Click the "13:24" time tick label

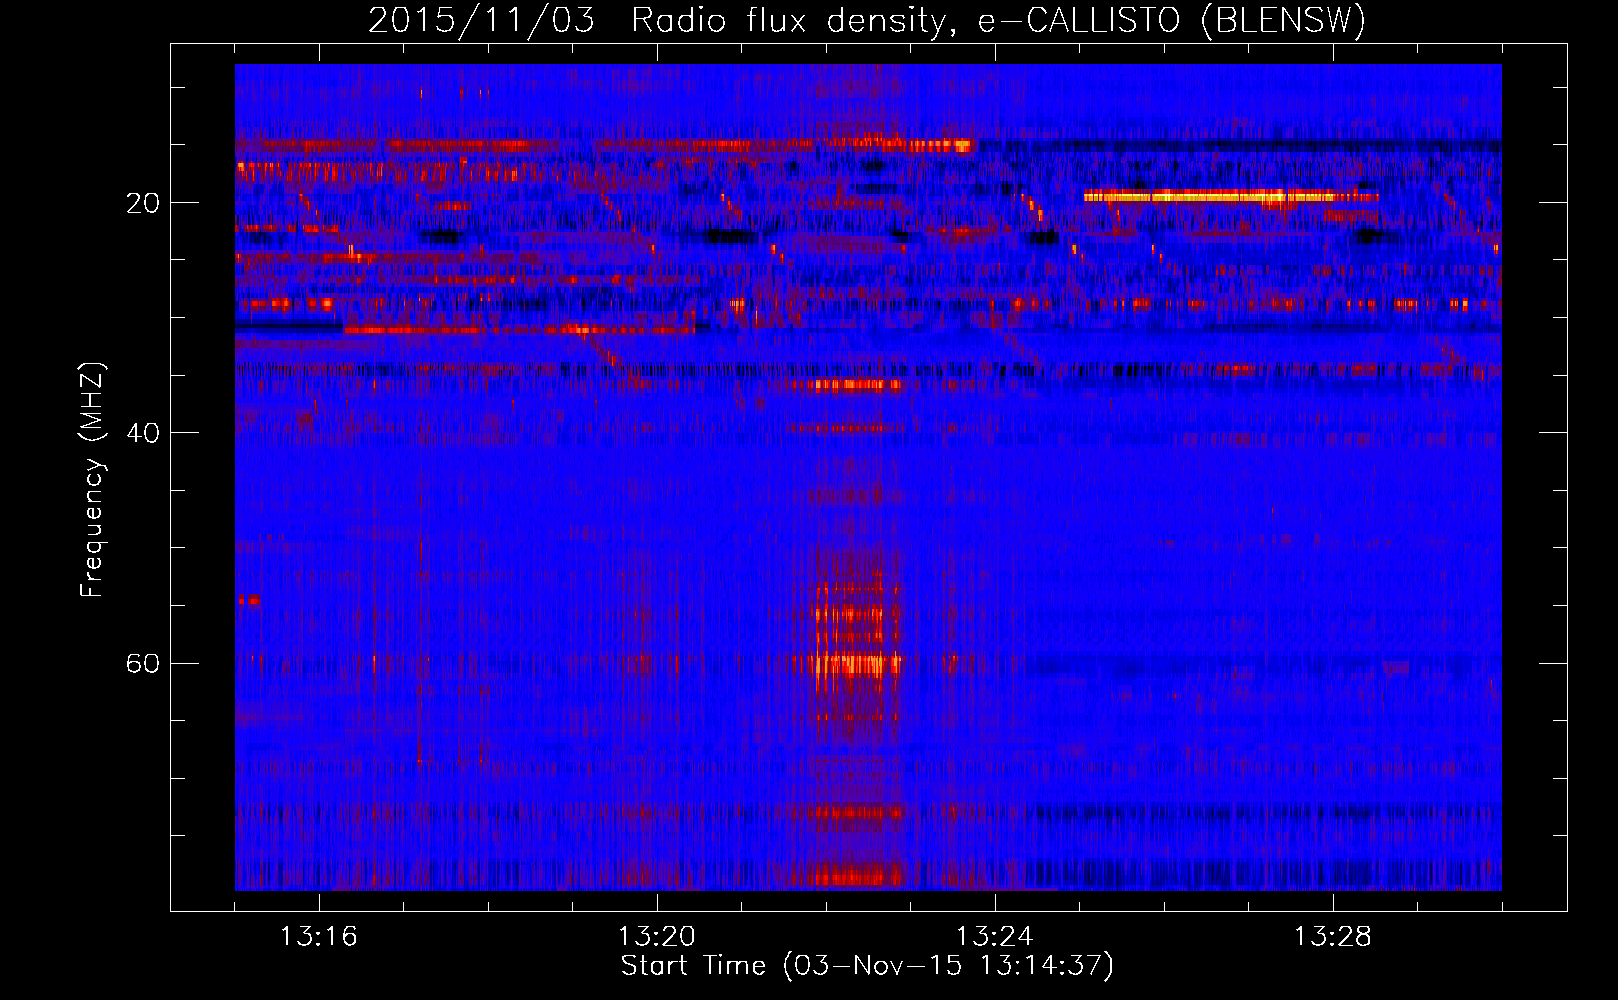point(995,937)
